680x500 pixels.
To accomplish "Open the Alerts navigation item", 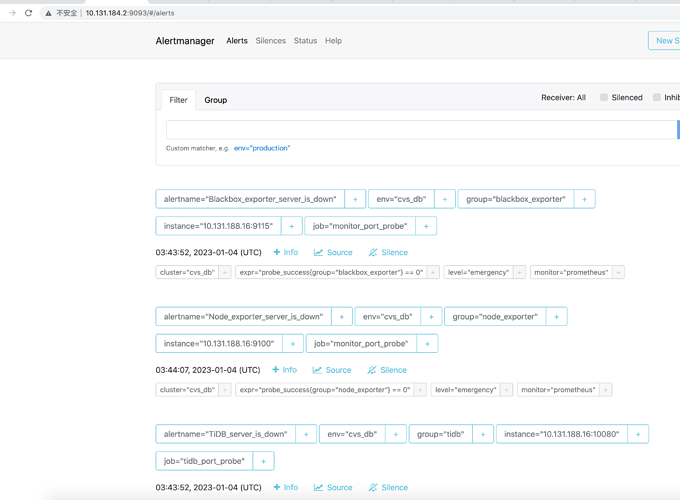I will 237,41.
